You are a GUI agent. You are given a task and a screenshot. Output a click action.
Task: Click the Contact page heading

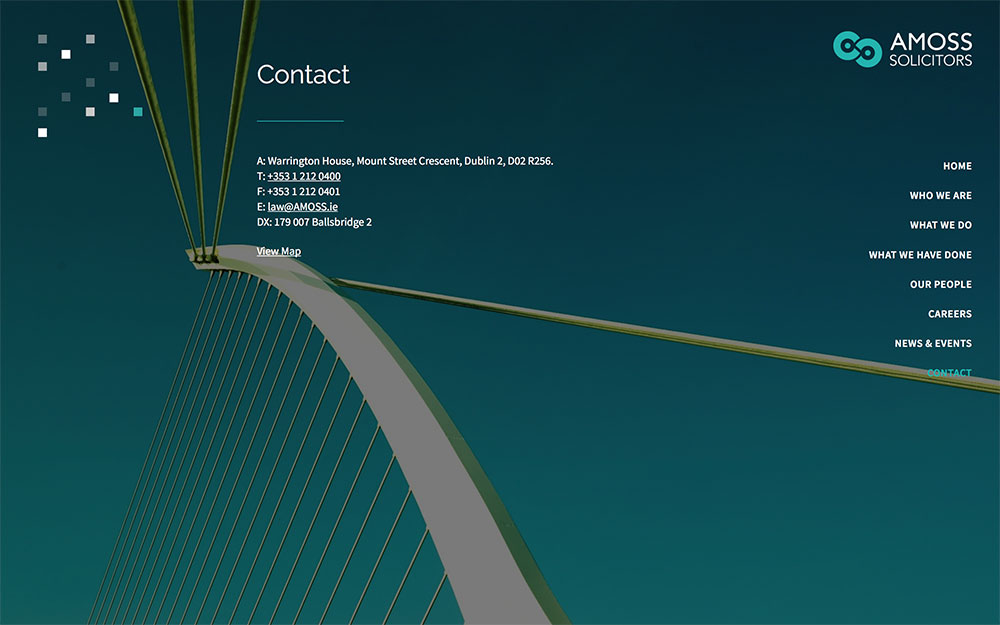pyautogui.click(x=303, y=75)
